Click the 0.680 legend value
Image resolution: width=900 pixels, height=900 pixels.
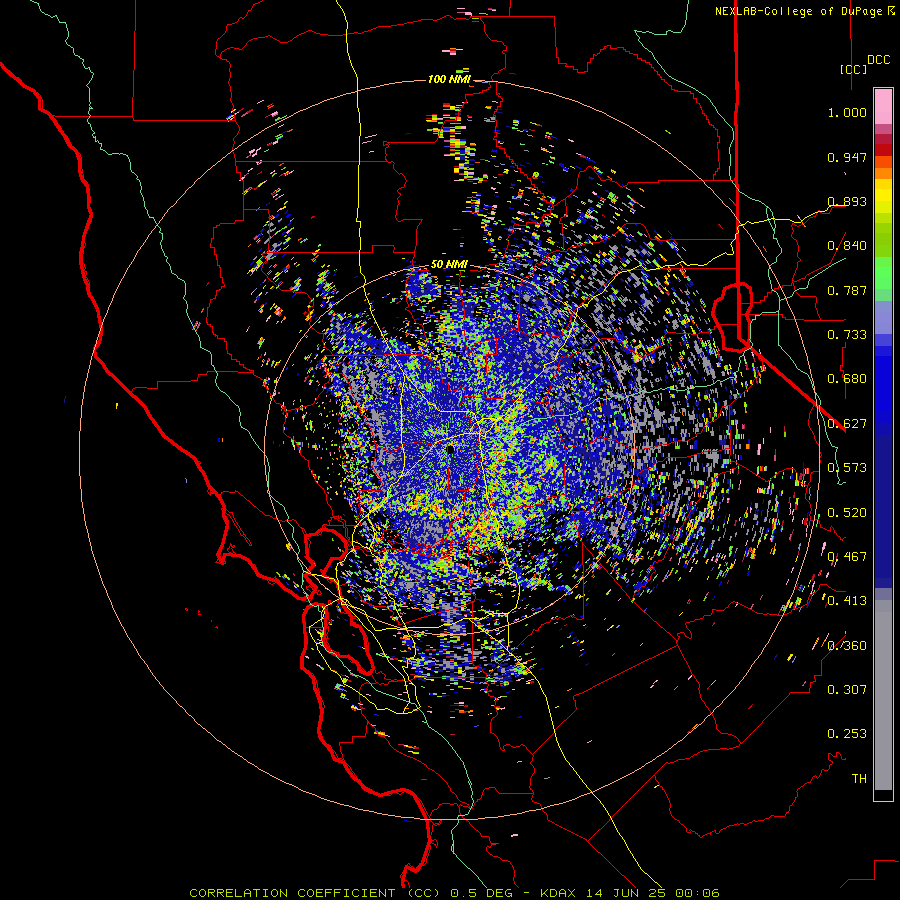point(847,379)
